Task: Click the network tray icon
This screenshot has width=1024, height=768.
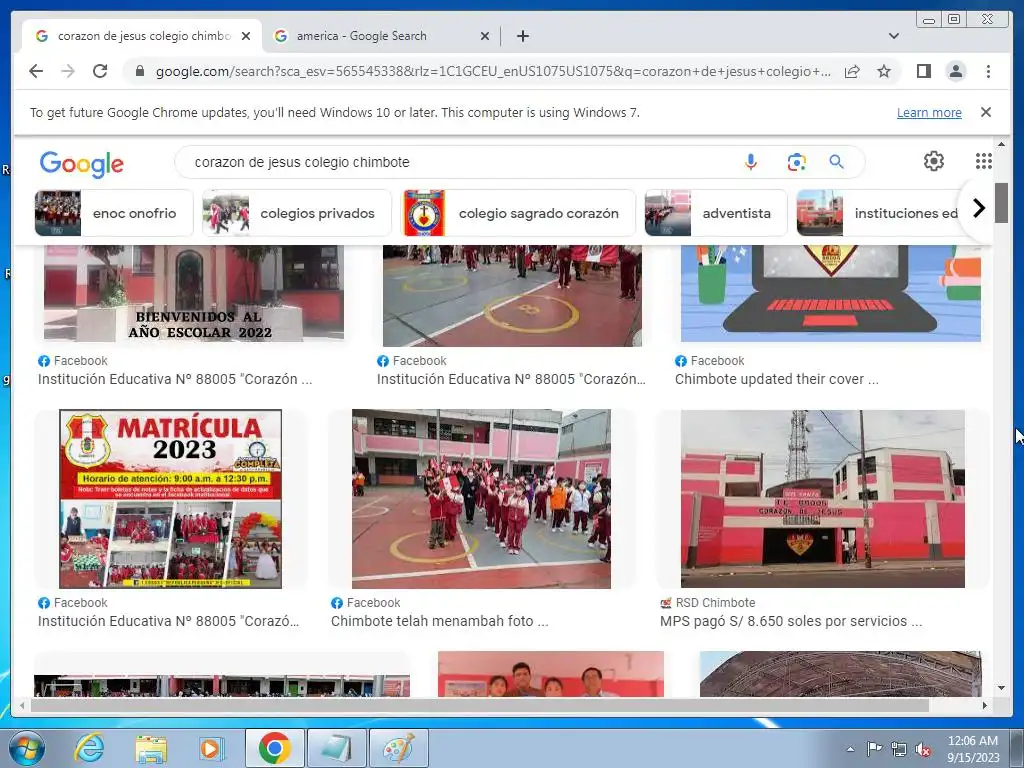Action: pyautogui.click(x=899, y=749)
